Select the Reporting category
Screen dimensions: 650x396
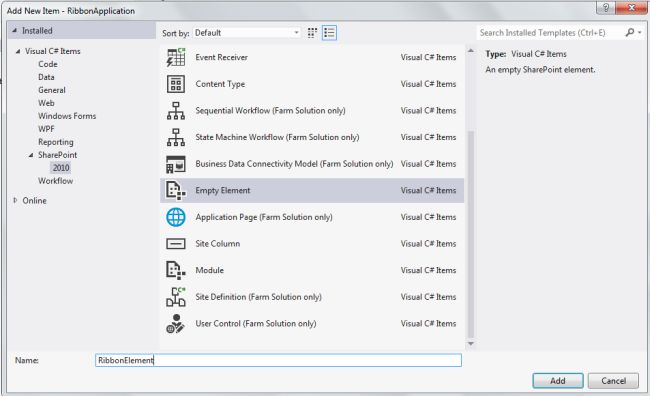pos(56,142)
